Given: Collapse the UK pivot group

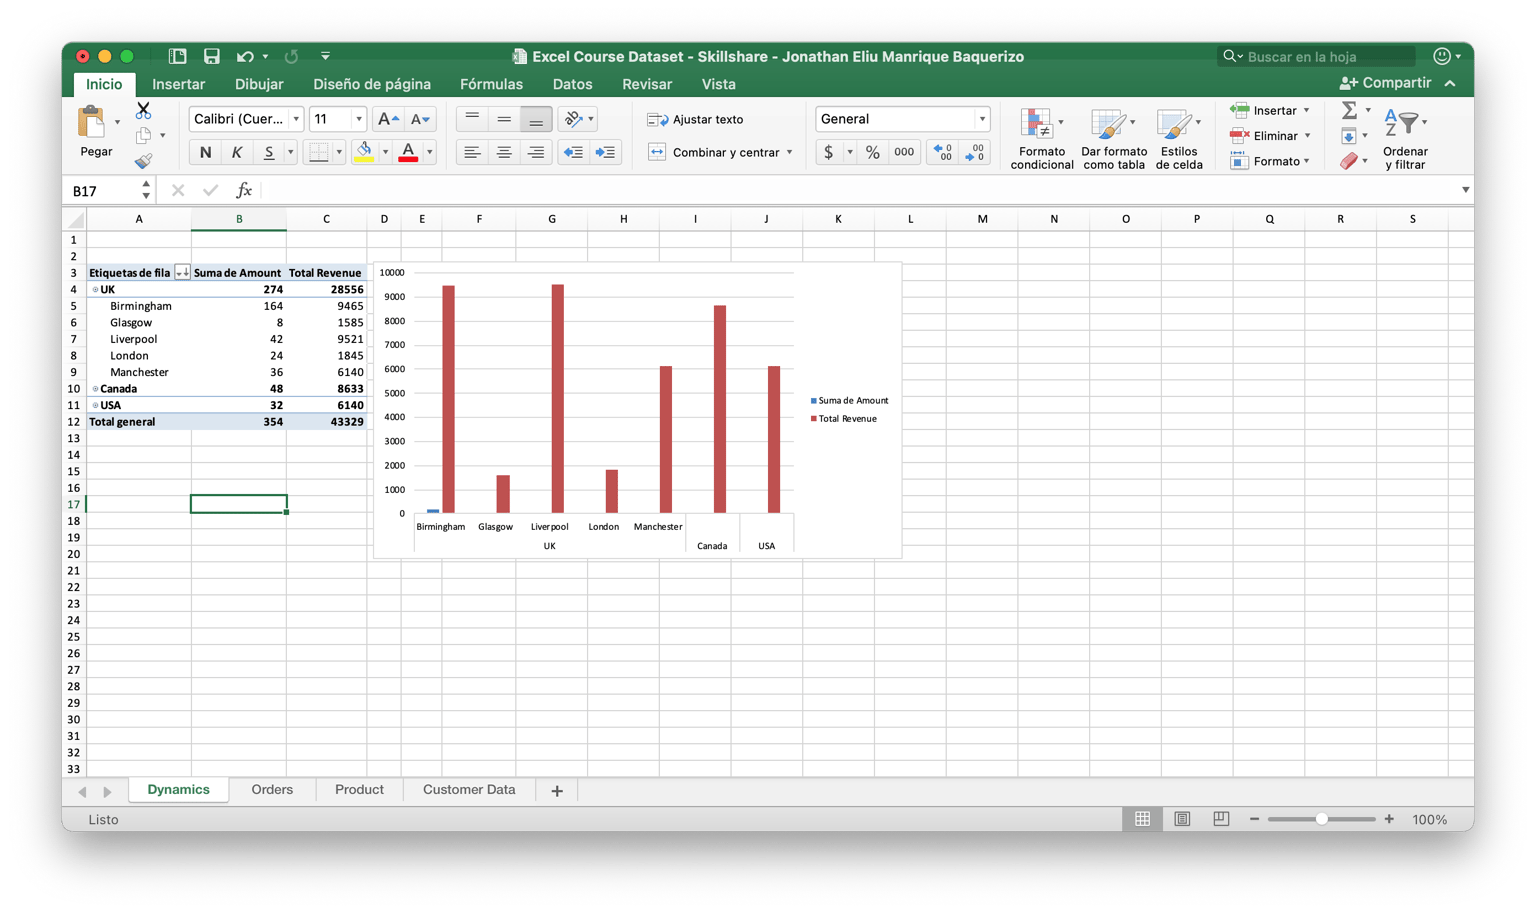Looking at the screenshot, I should coord(95,290).
